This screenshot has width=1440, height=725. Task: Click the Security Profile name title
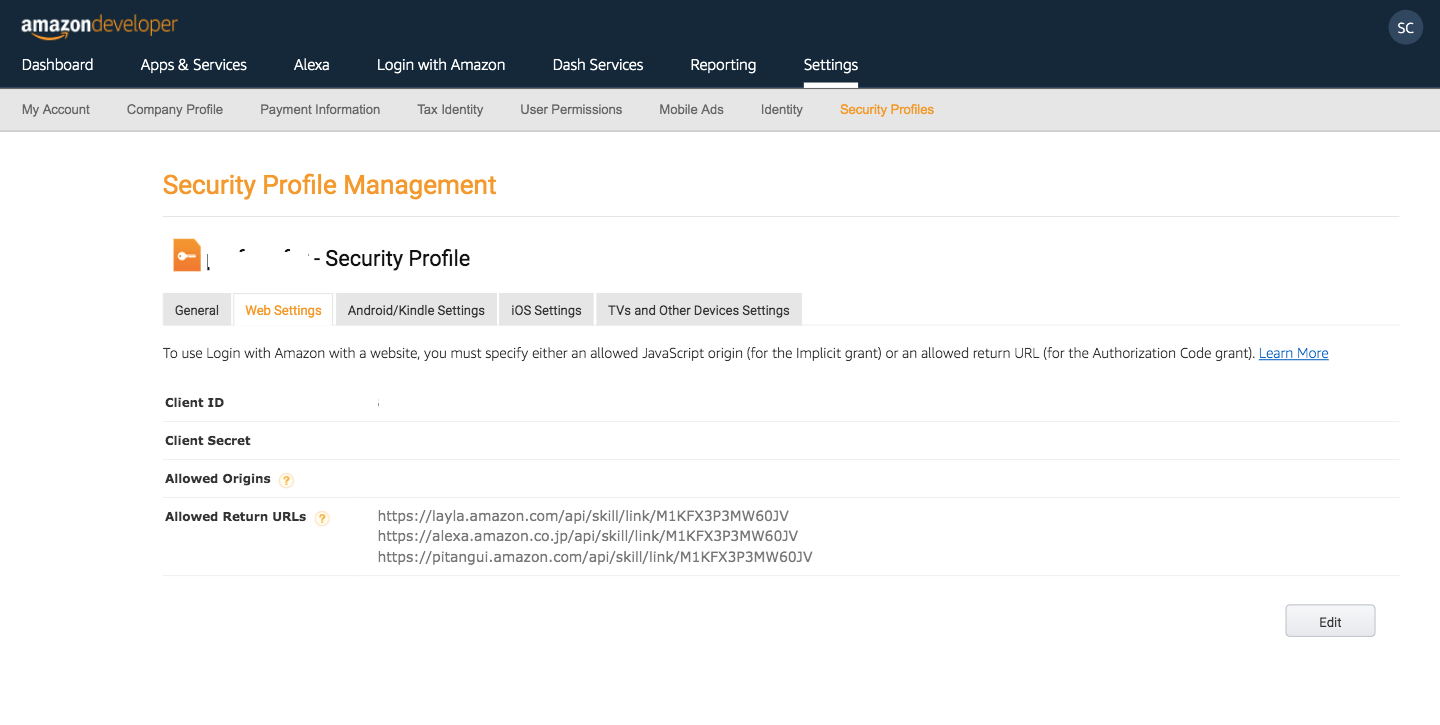coord(338,258)
